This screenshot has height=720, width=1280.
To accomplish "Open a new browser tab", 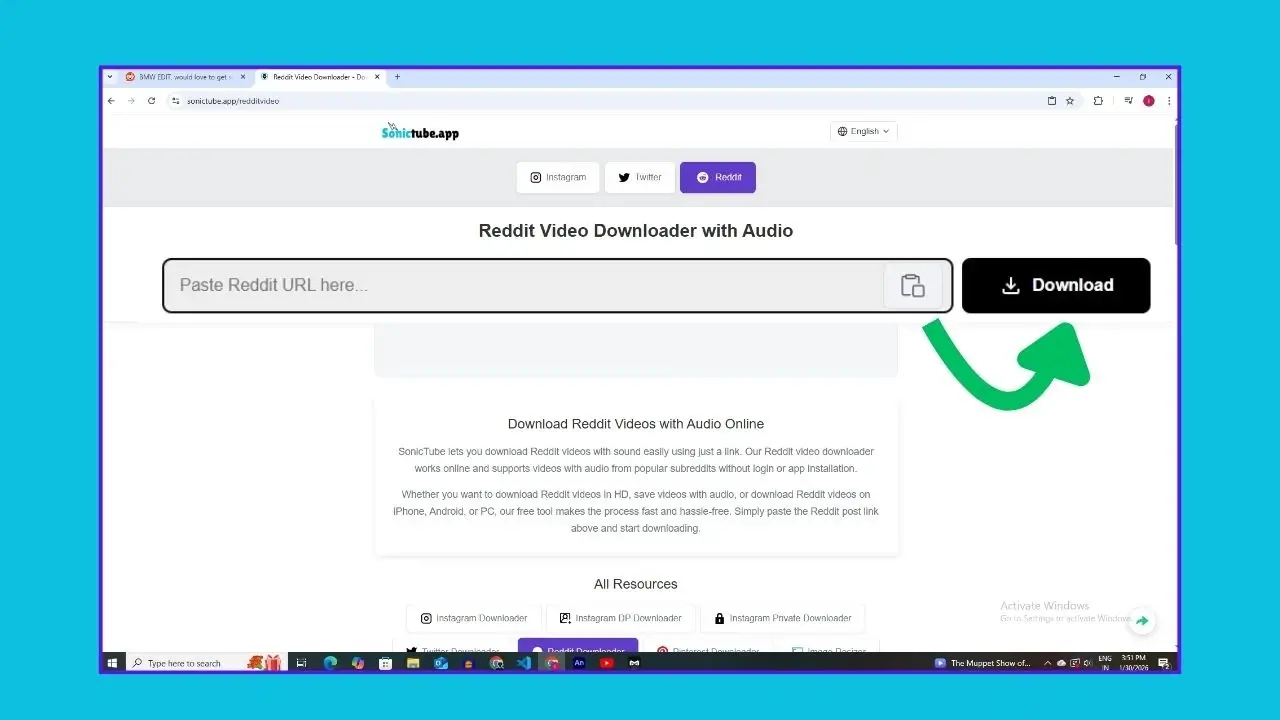I will [397, 77].
